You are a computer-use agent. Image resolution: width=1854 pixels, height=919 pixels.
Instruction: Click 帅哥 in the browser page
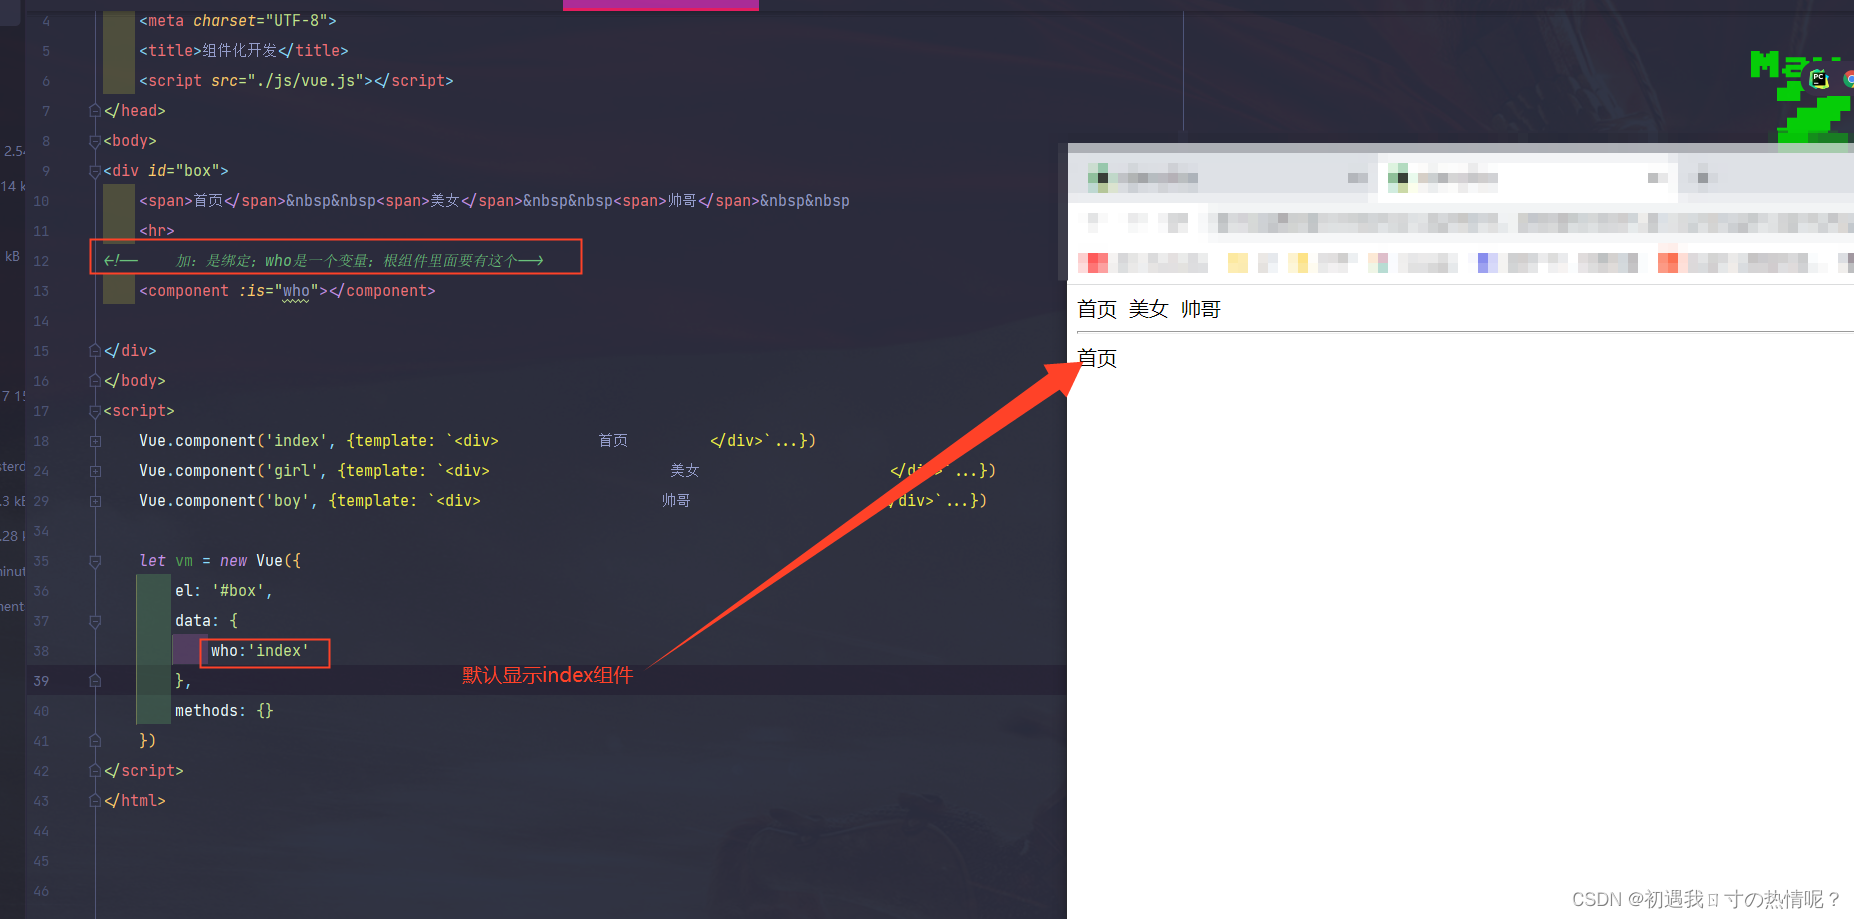point(1200,309)
